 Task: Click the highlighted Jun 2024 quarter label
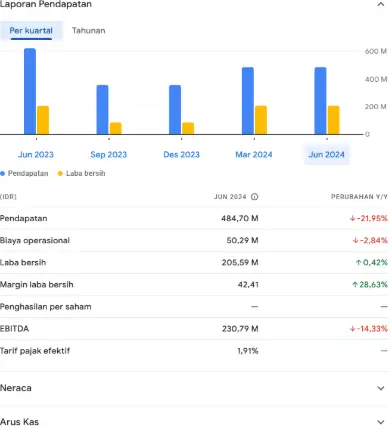pyautogui.click(x=327, y=155)
